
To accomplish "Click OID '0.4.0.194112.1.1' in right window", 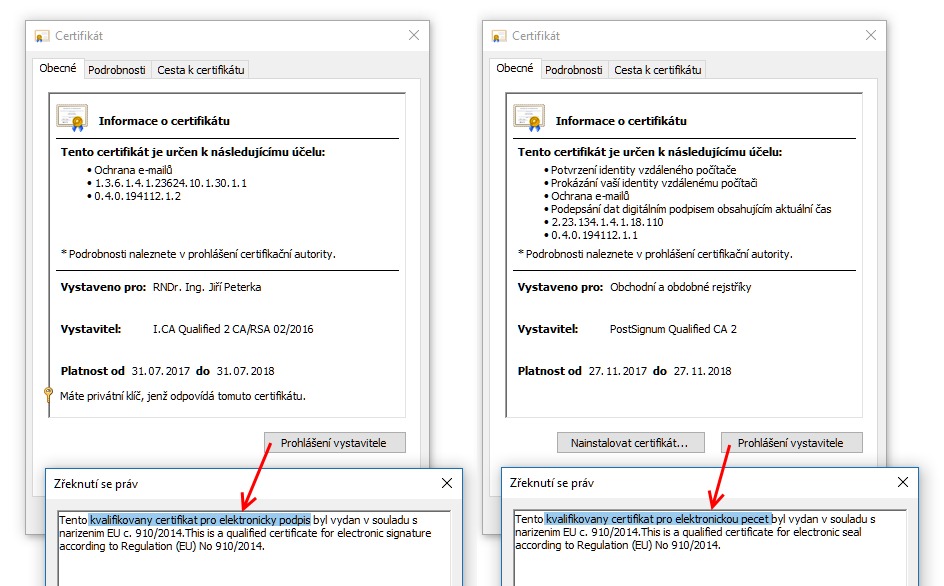I will point(594,235).
